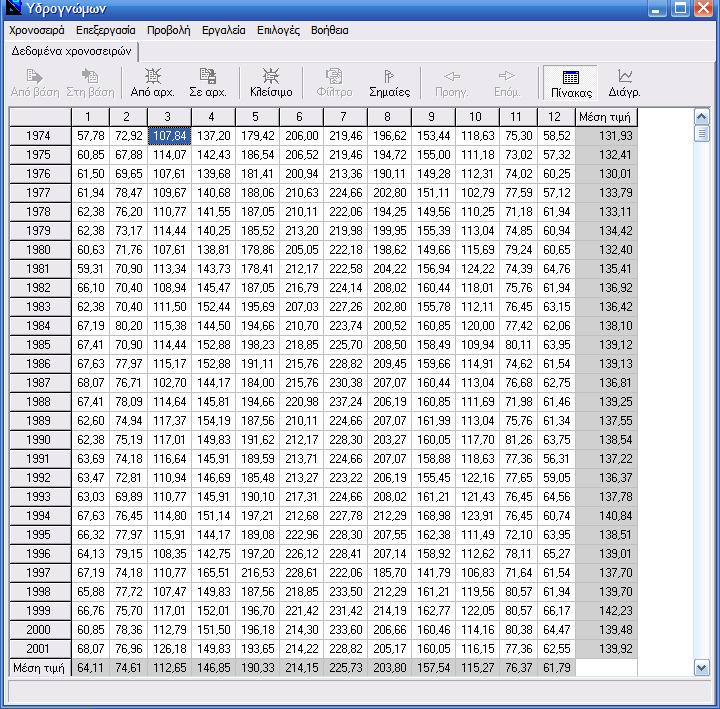The height and width of the screenshot is (709, 720).
Task: Click cell 124,22 in row 1981
Action: (x=477, y=269)
